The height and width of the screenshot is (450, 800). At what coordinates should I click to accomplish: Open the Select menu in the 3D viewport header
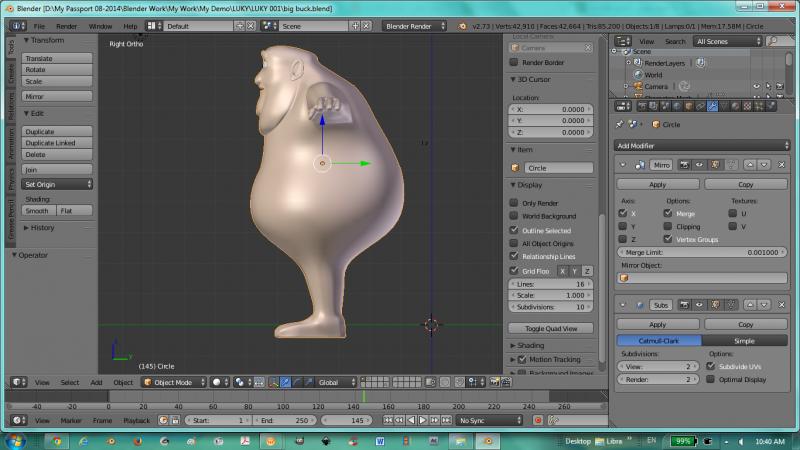click(x=69, y=382)
